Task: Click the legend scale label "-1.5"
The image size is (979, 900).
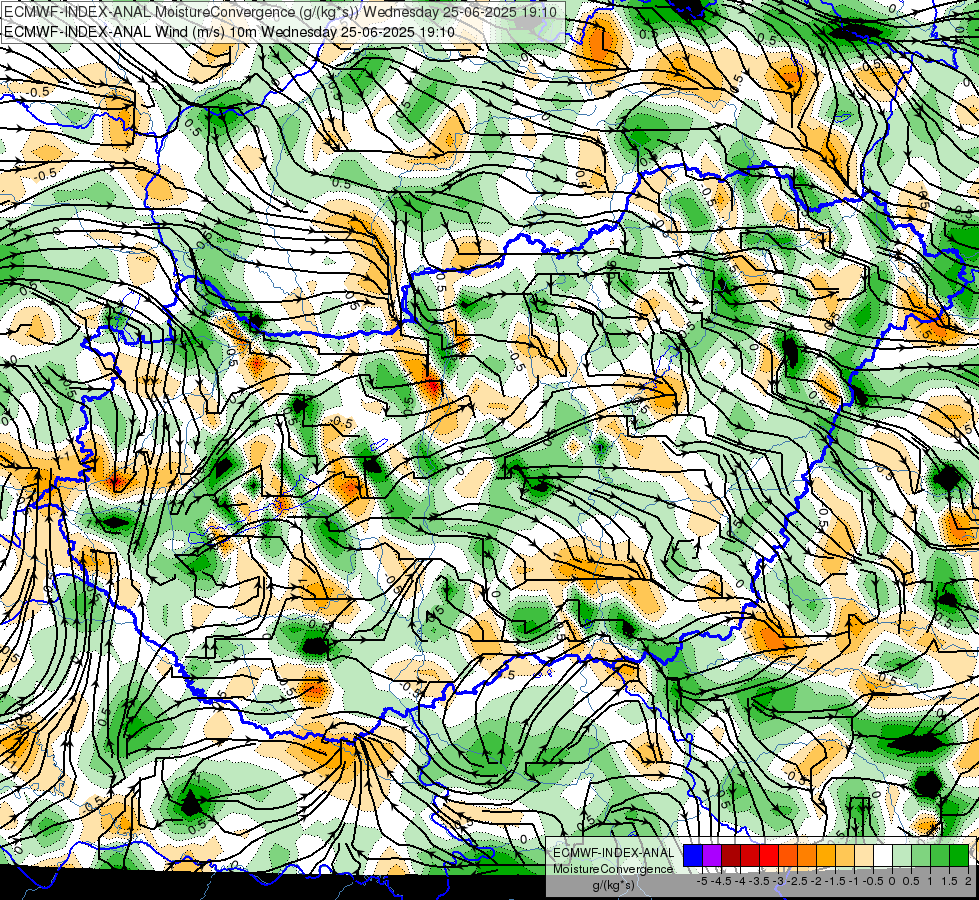Action: pos(835,881)
